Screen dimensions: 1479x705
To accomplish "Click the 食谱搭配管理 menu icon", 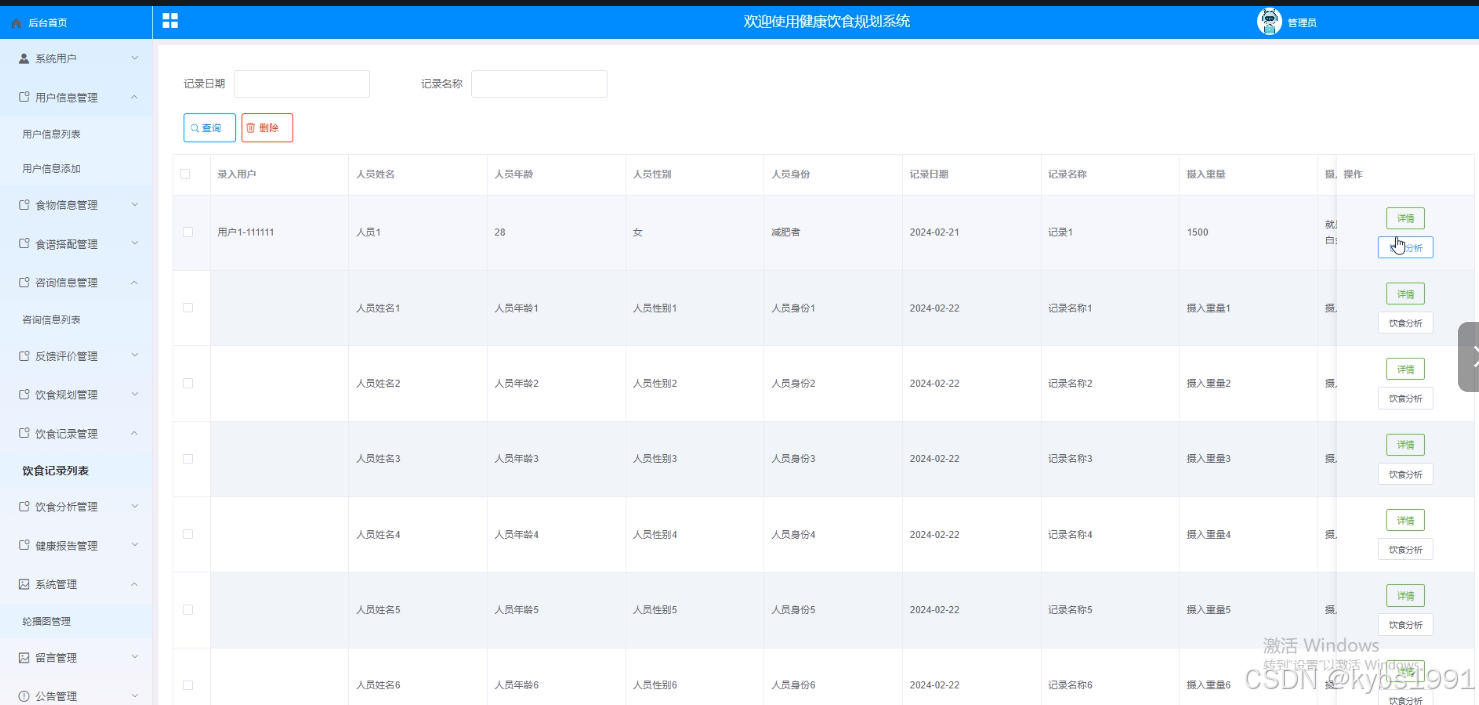I will pos(25,243).
